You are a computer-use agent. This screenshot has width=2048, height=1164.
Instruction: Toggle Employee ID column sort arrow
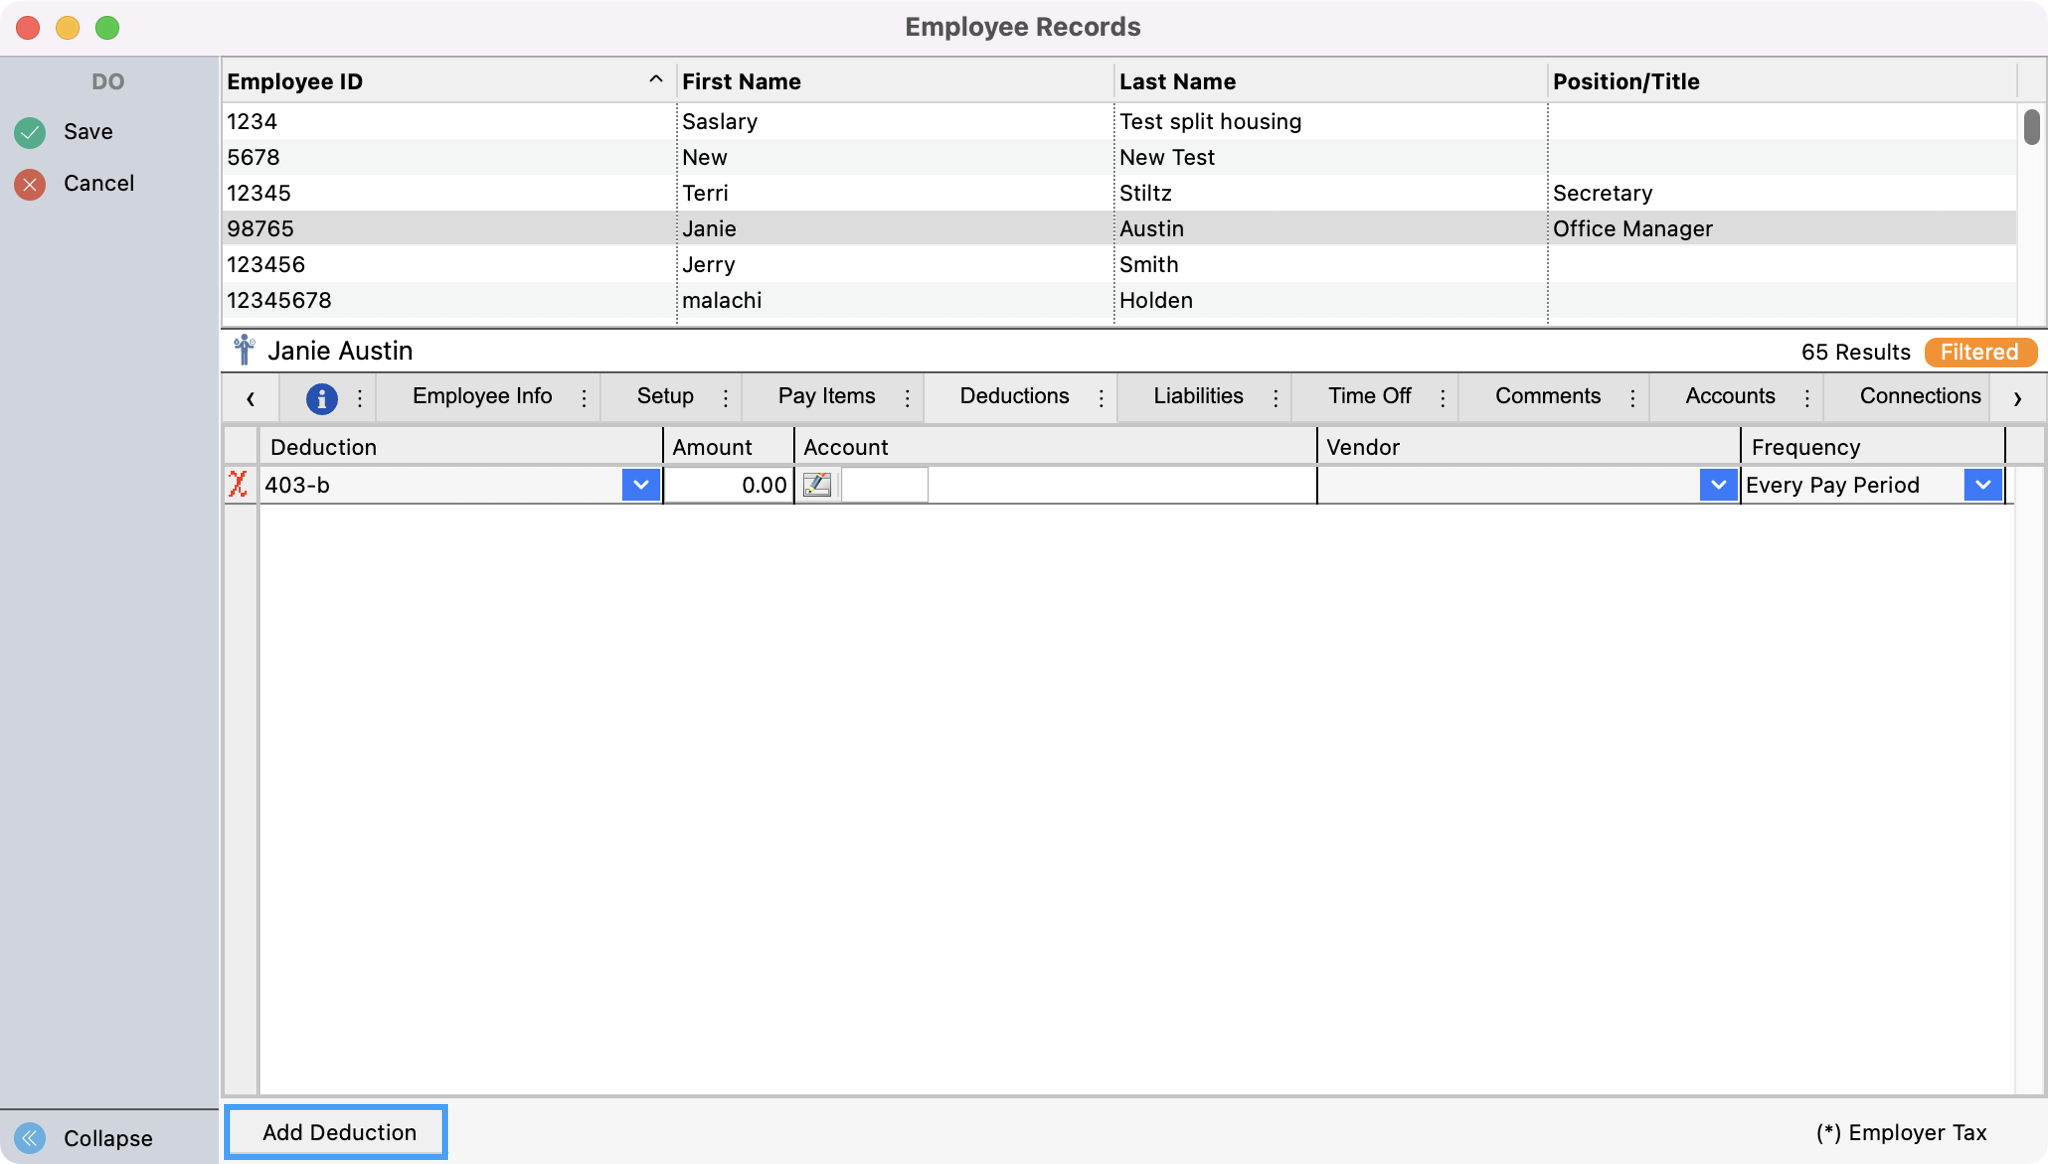click(655, 80)
